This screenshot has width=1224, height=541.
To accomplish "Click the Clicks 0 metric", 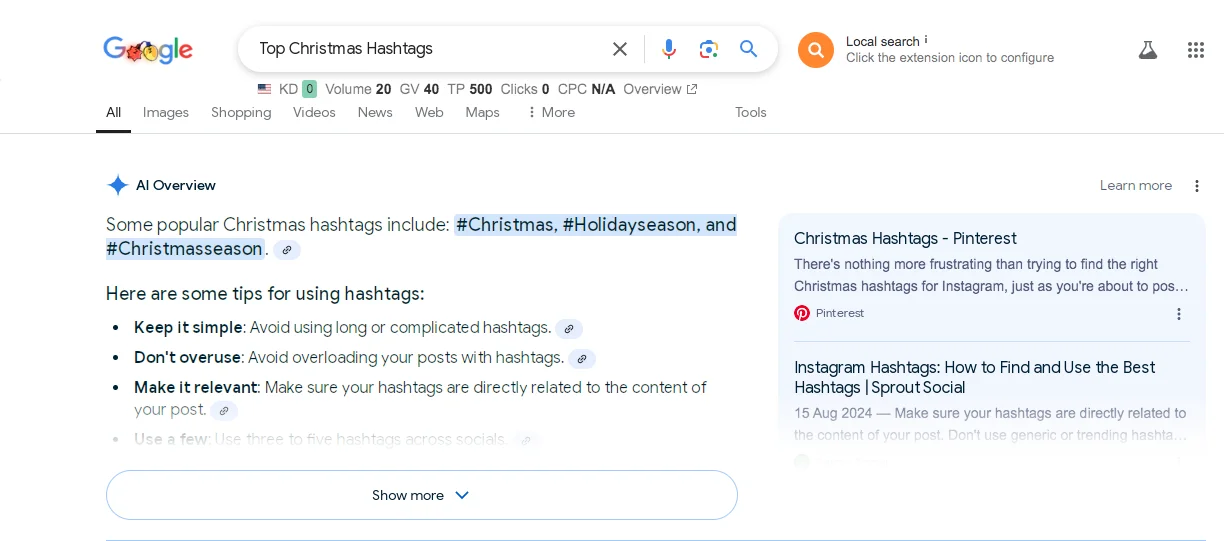I will [x=525, y=89].
